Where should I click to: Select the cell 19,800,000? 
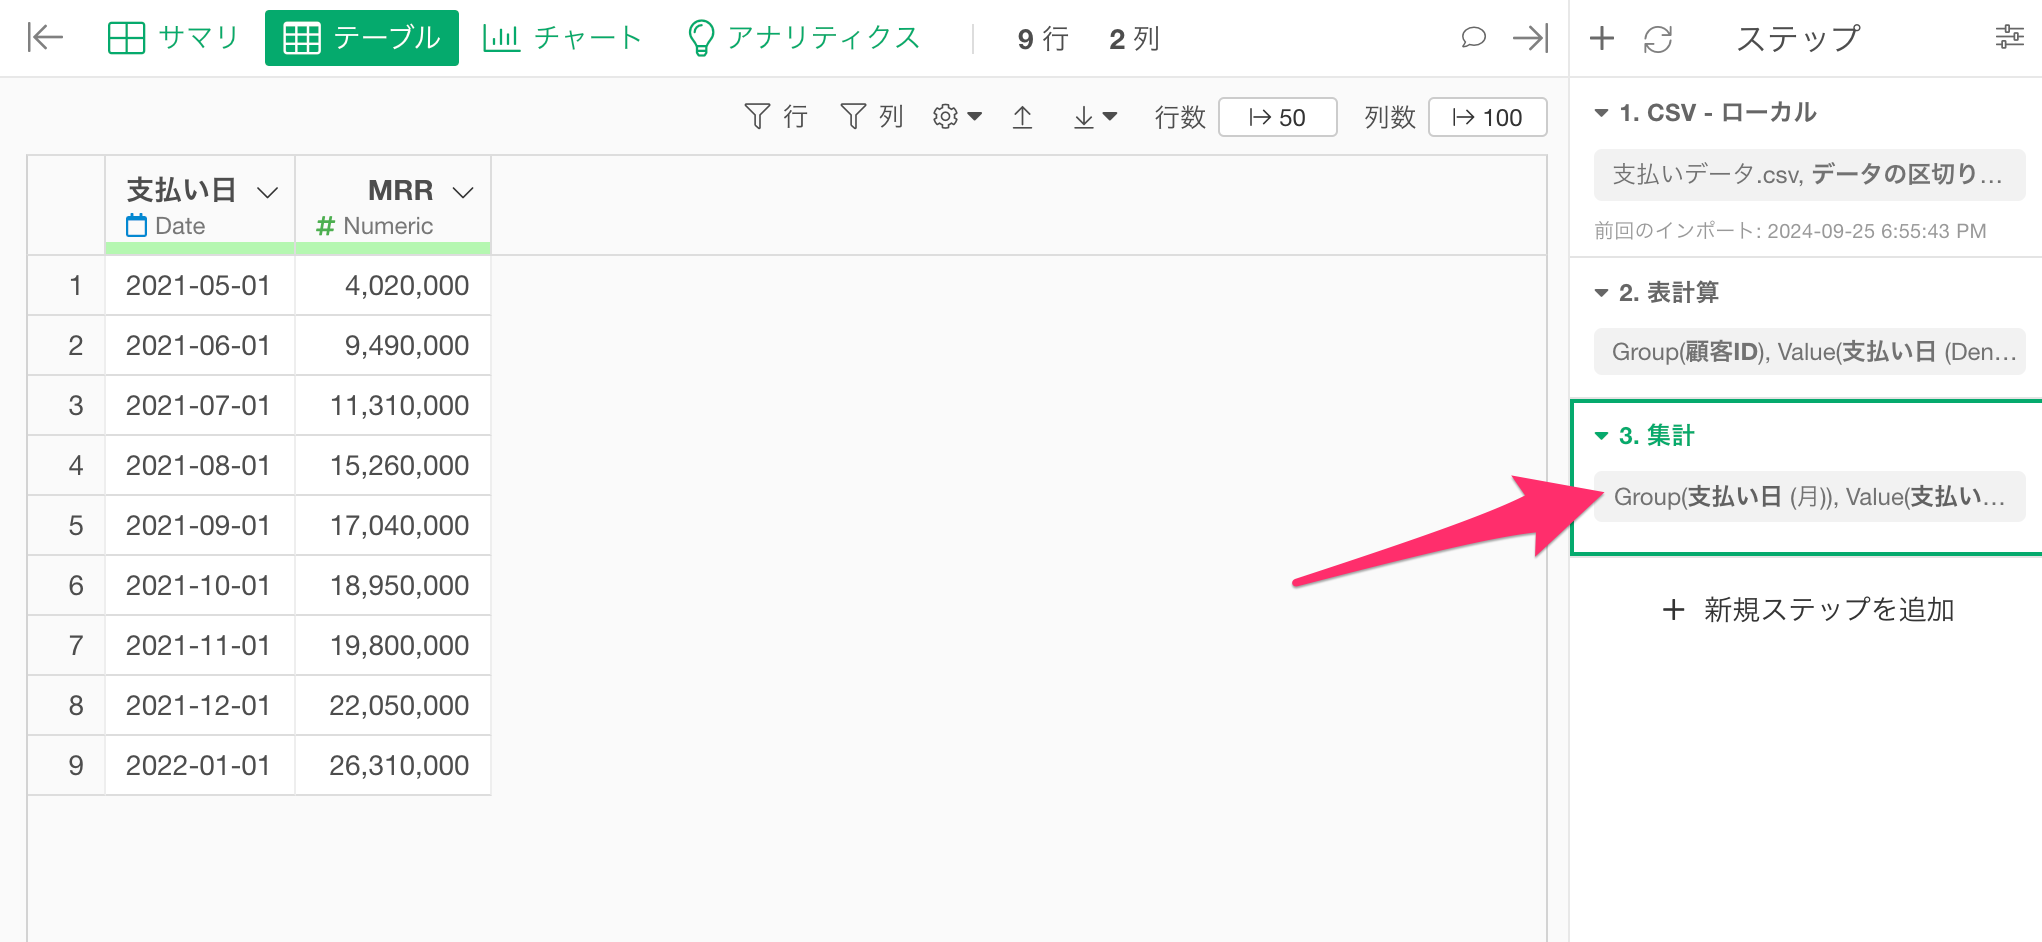coord(393,646)
